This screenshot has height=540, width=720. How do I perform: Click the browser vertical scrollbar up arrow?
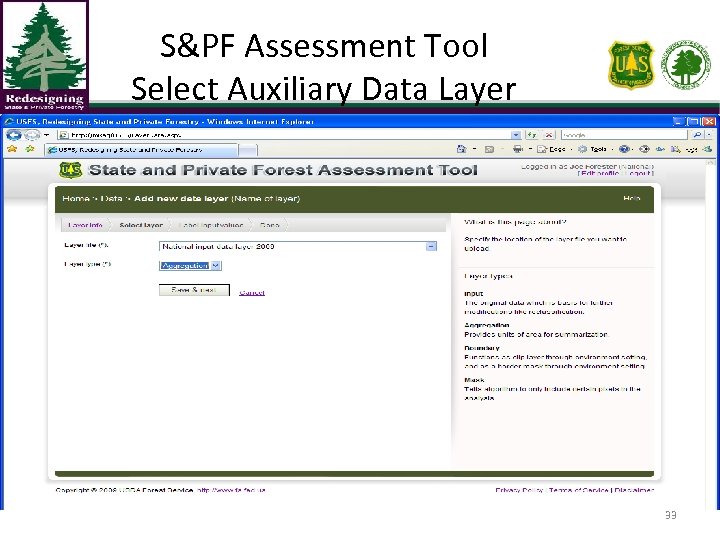tap(710, 163)
